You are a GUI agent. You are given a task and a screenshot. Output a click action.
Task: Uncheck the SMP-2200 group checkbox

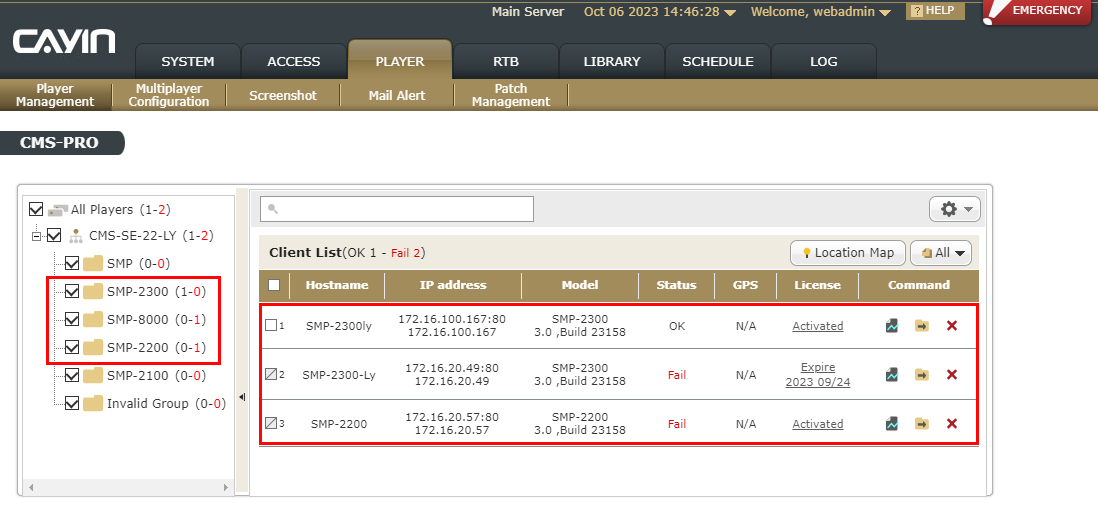click(x=71, y=347)
